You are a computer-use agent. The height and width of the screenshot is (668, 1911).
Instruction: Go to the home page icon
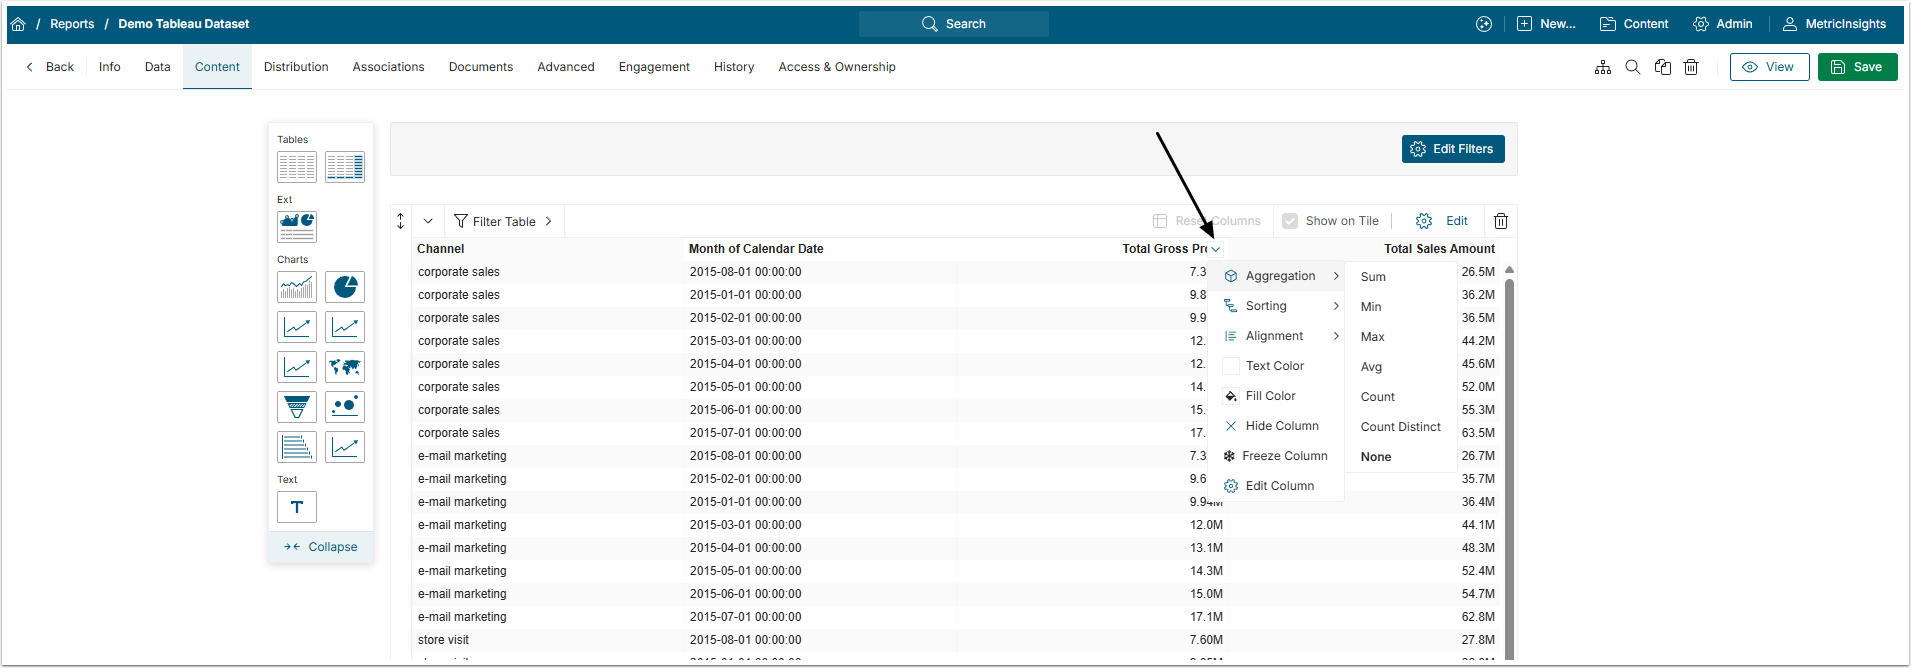click(18, 24)
